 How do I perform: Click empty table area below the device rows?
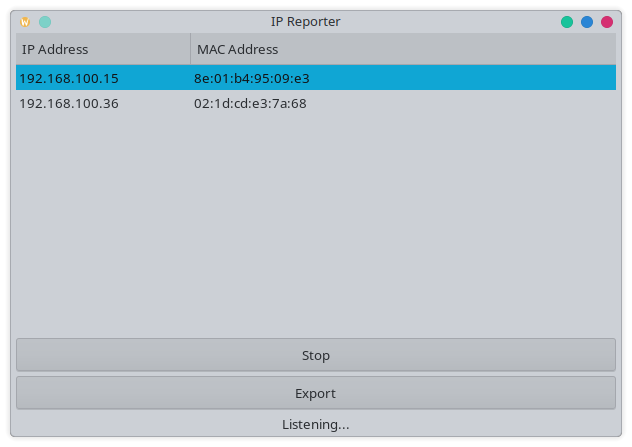click(x=316, y=226)
